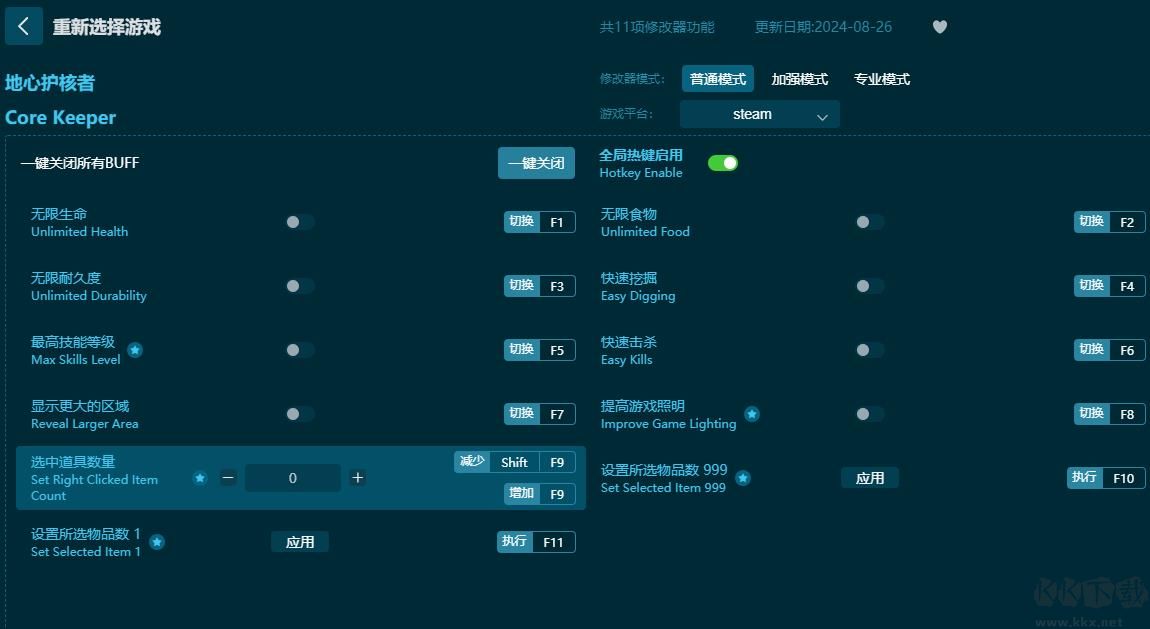This screenshot has width=1150, height=629.
Task: Toggle the Hotkey Enable switch off
Action: coord(723,161)
